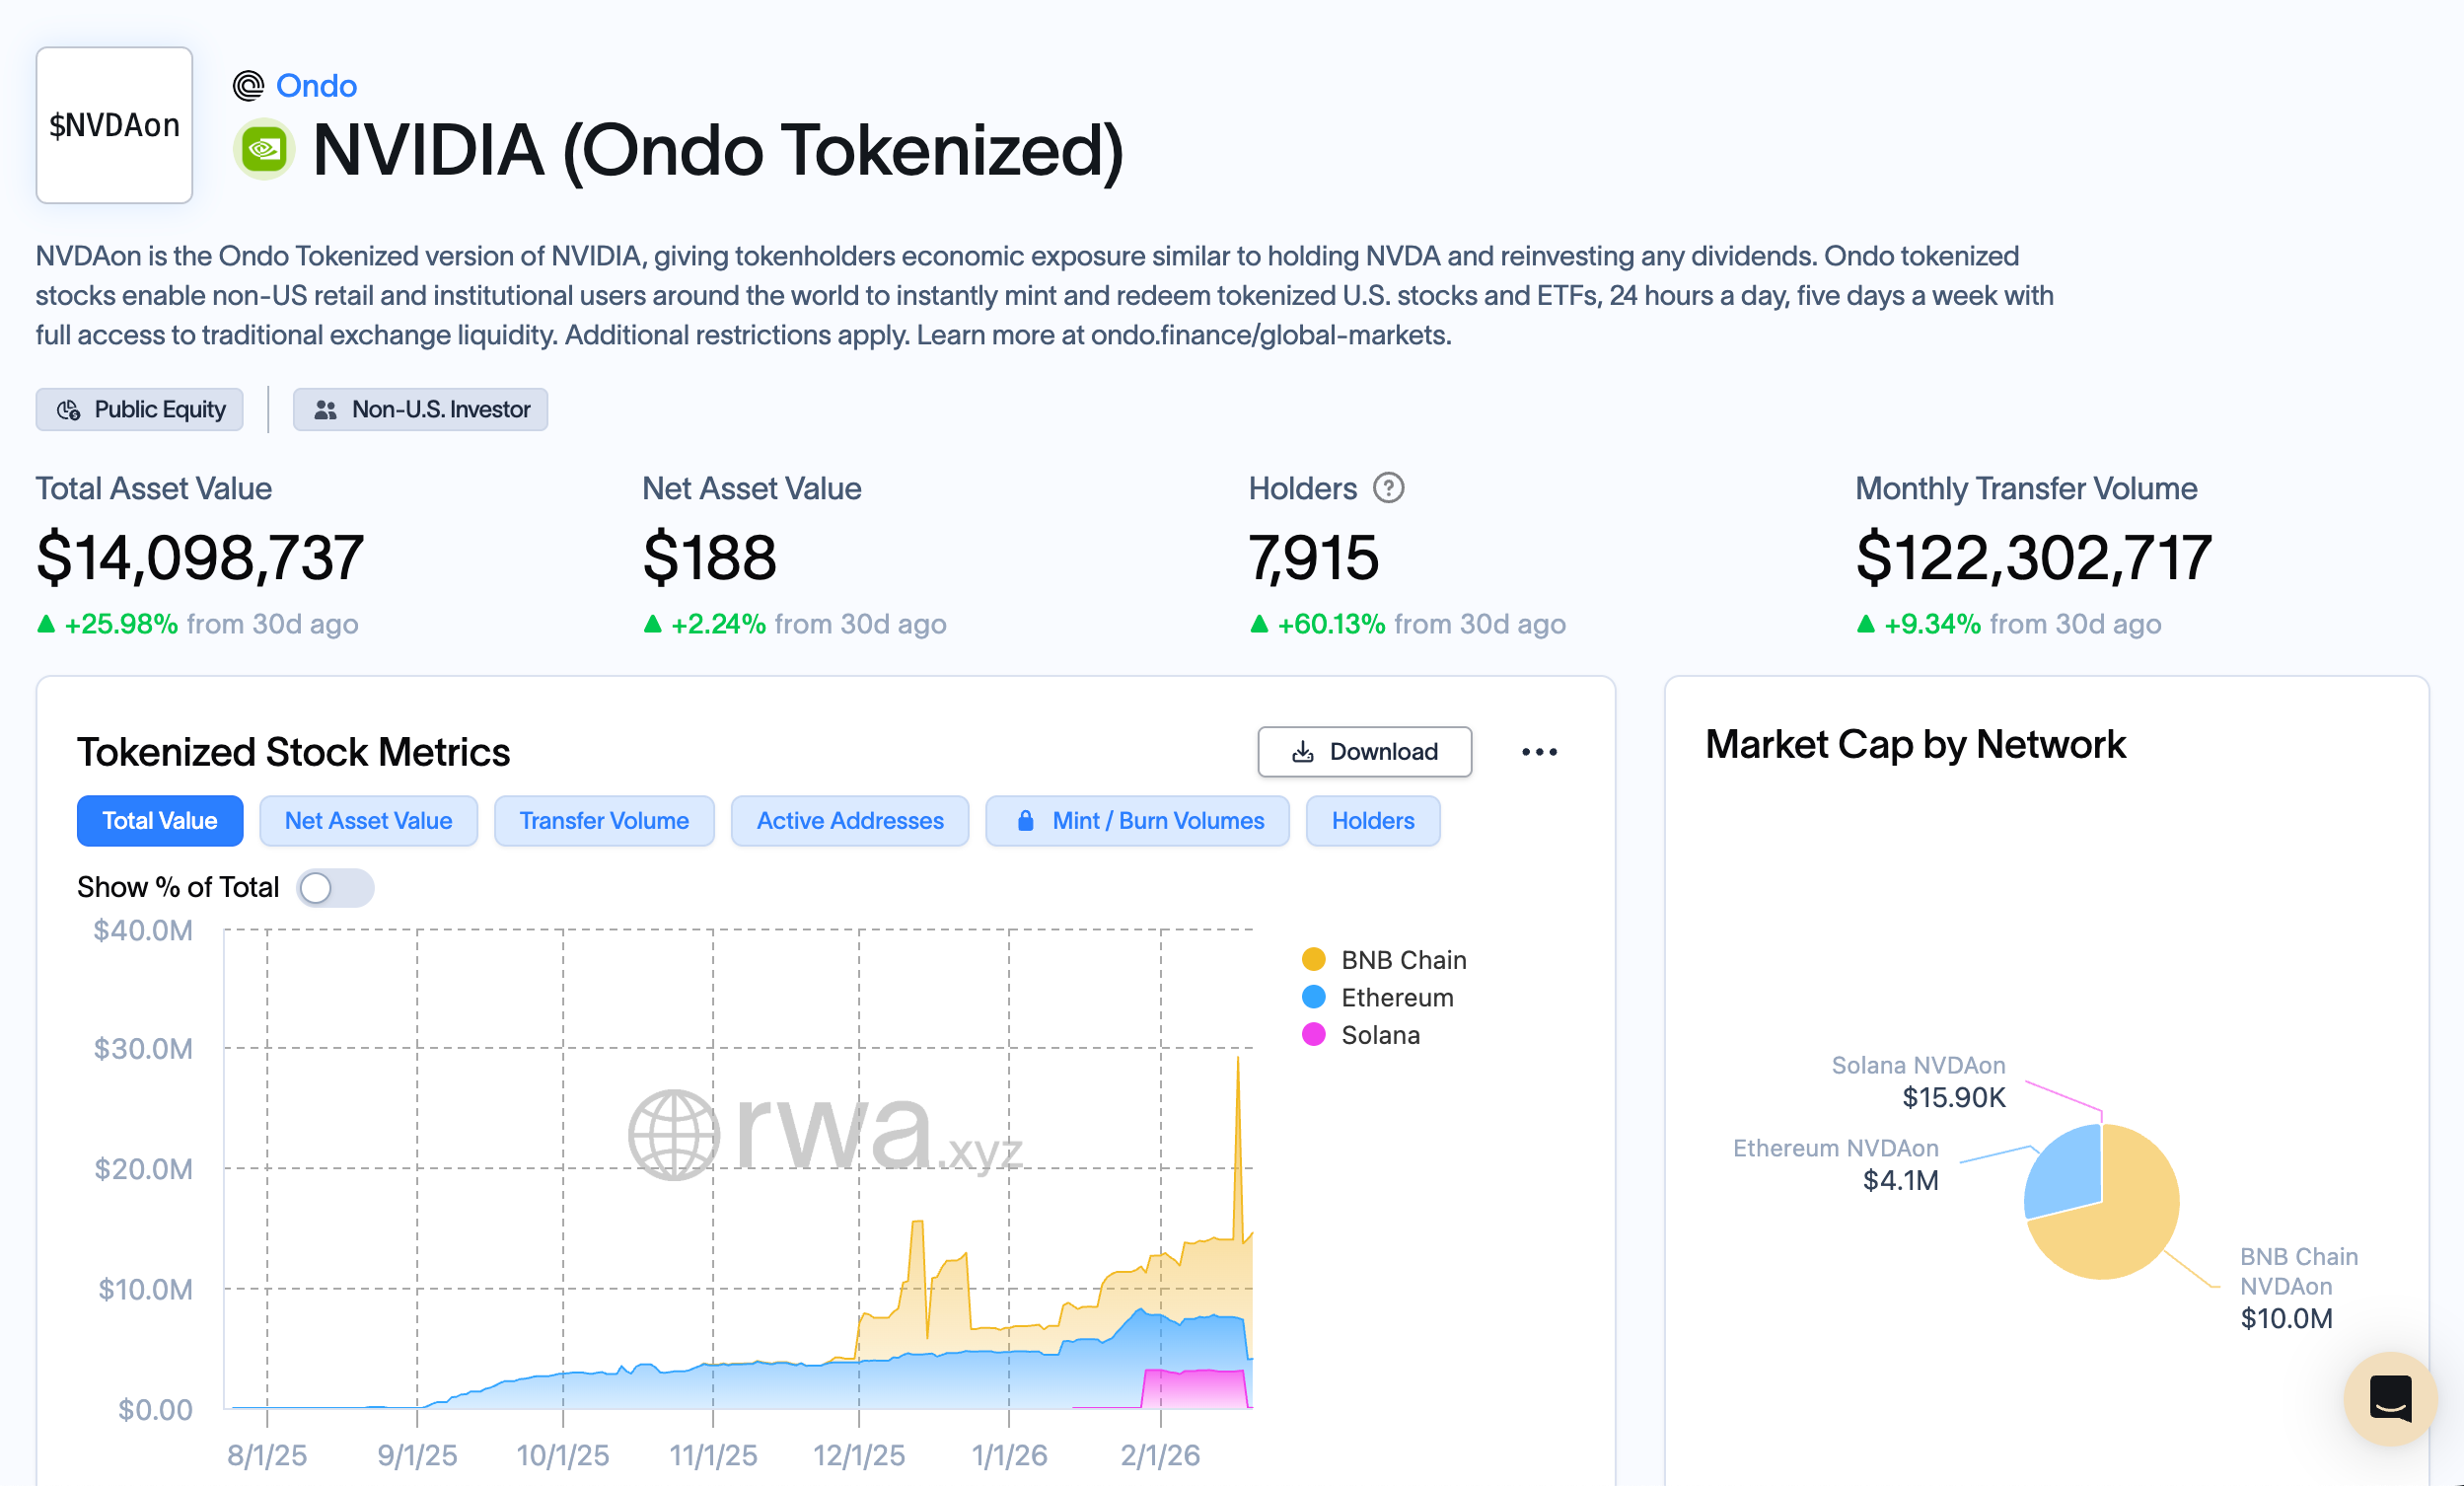Toggle BNB Chain series in chart legend
Viewport: 2464px width, 1486px height.
point(1403,960)
